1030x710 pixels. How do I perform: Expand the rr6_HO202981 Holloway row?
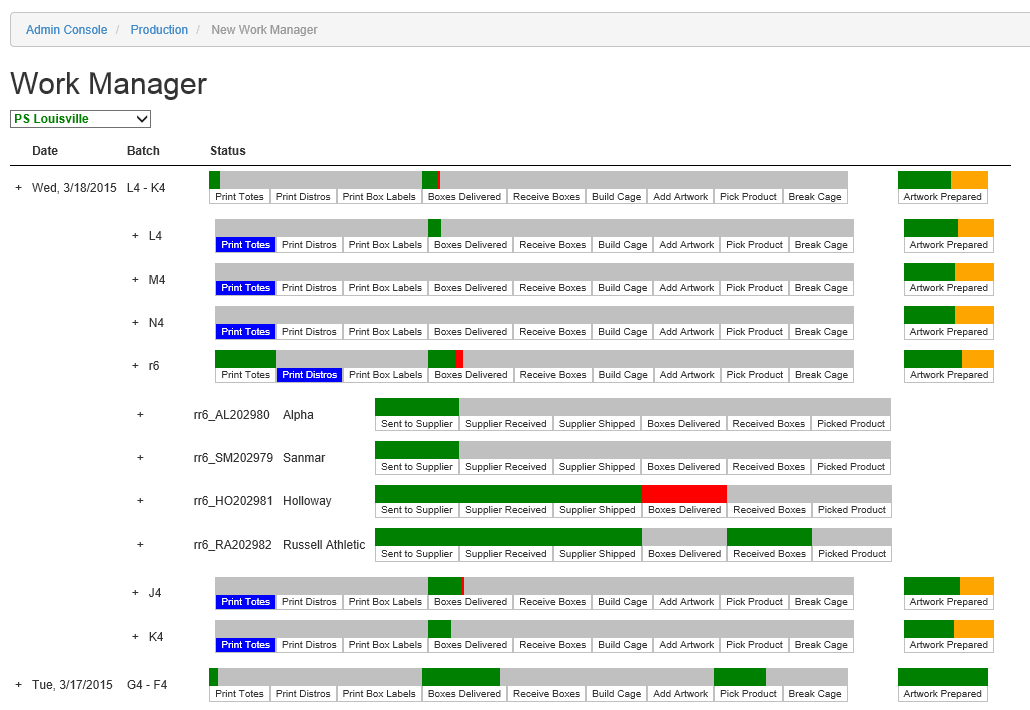click(140, 501)
